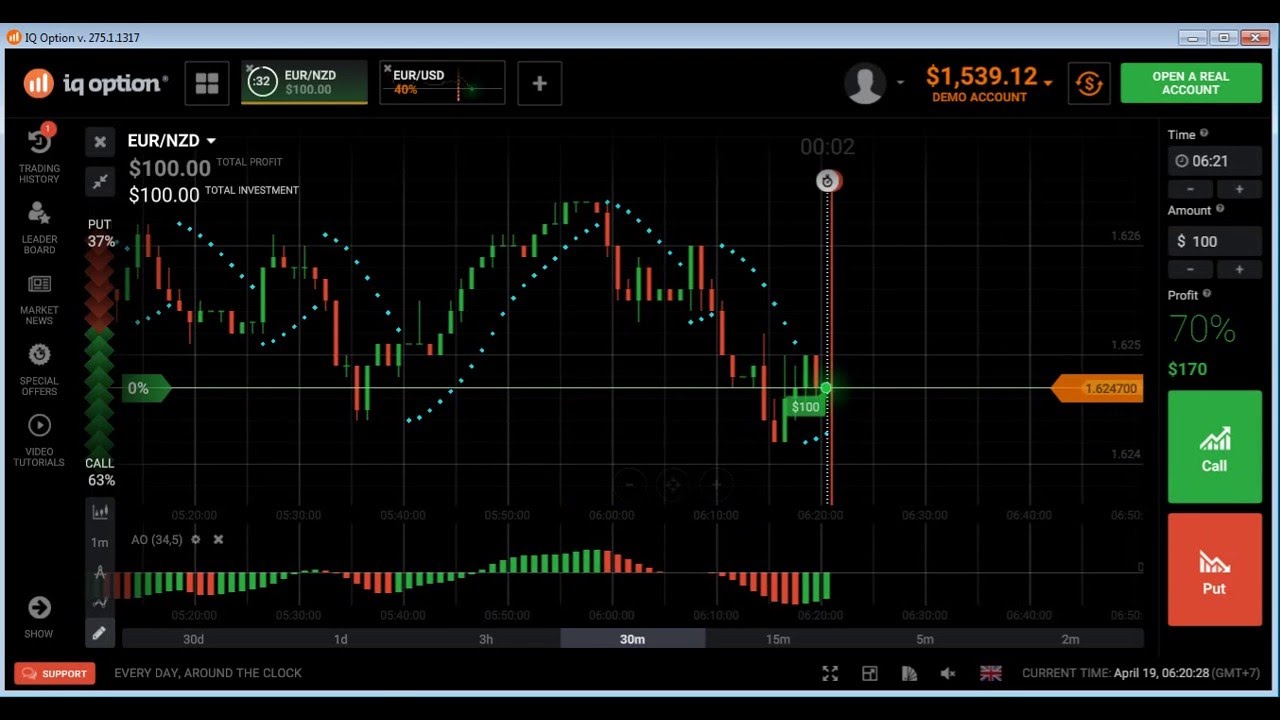
Task: Open the layout panel icon in bottom bar
Action: tap(869, 673)
